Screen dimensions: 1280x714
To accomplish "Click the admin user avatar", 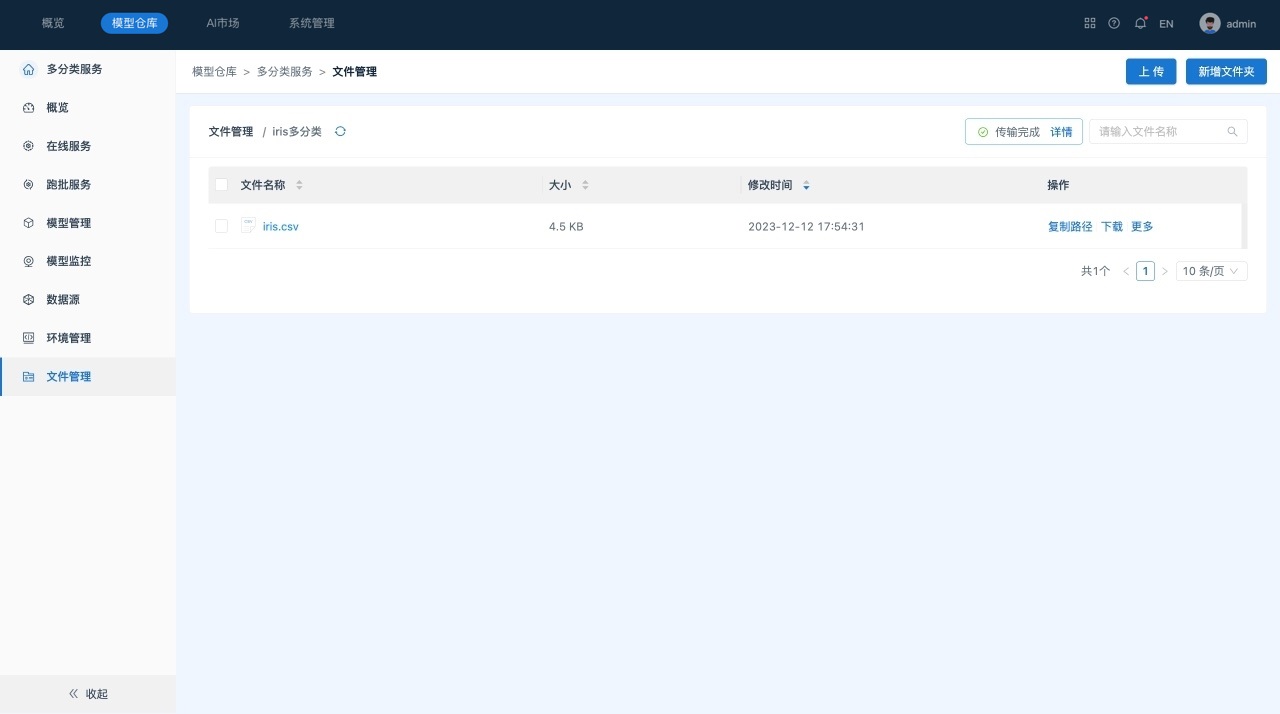I will (x=1210, y=23).
